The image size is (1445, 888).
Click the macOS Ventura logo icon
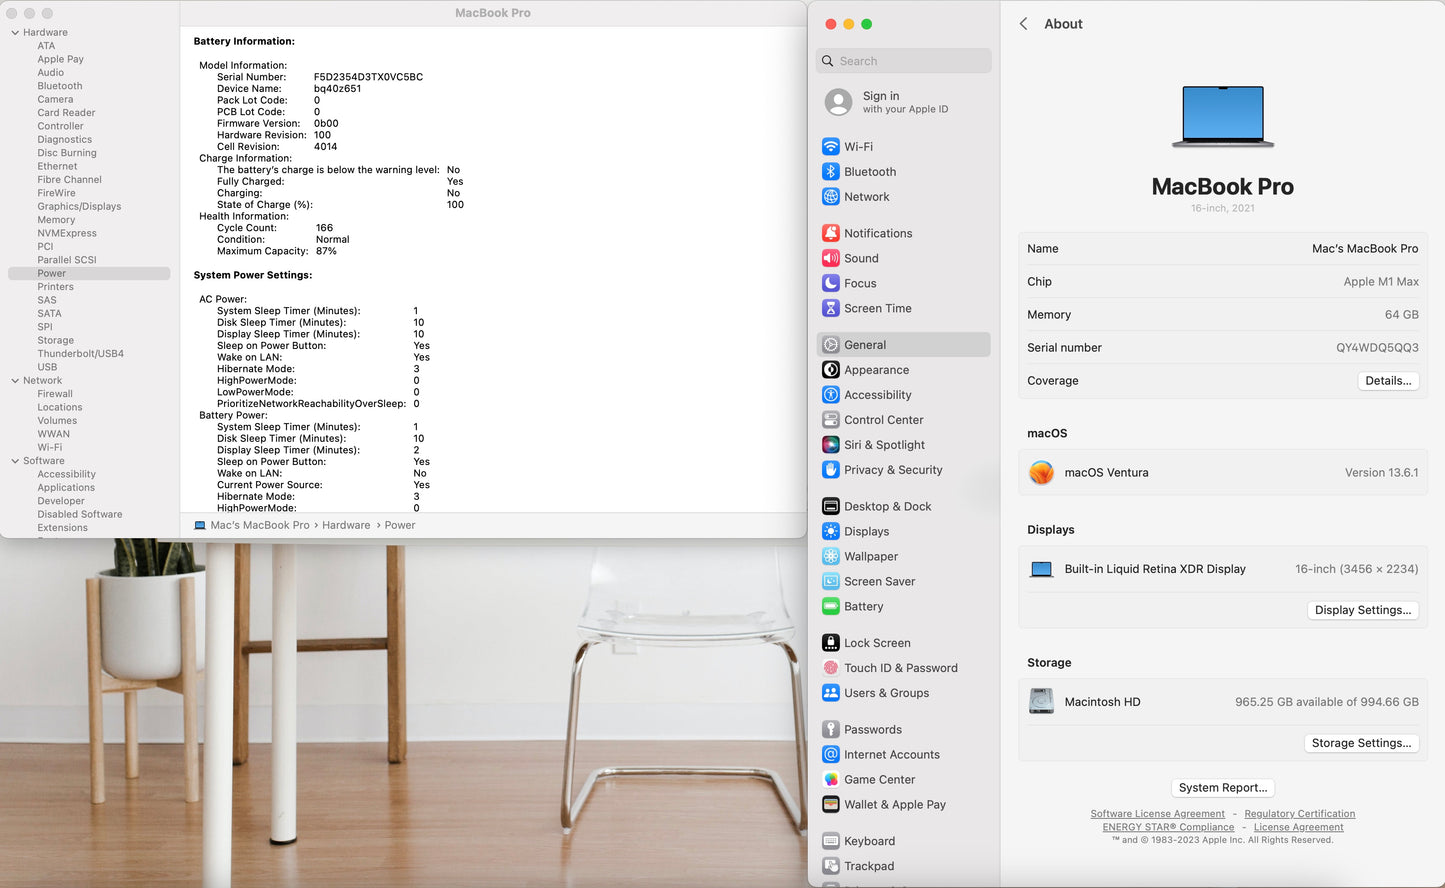tap(1041, 472)
